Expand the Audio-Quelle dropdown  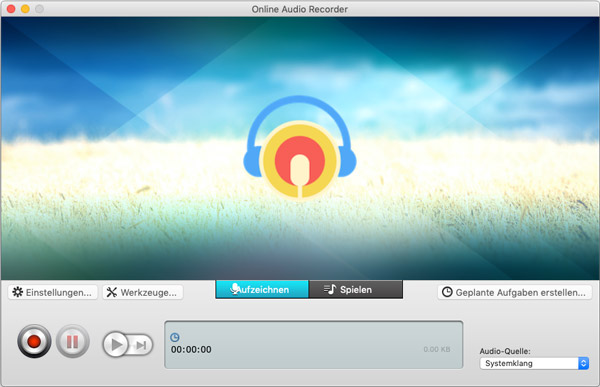(534, 363)
